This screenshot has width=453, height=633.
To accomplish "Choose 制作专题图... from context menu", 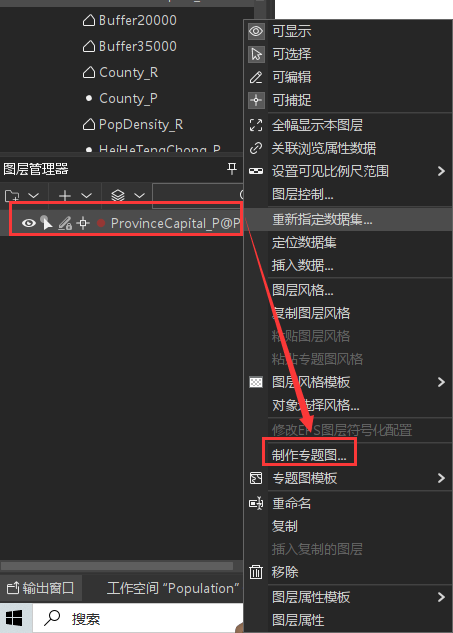I will tap(309, 455).
